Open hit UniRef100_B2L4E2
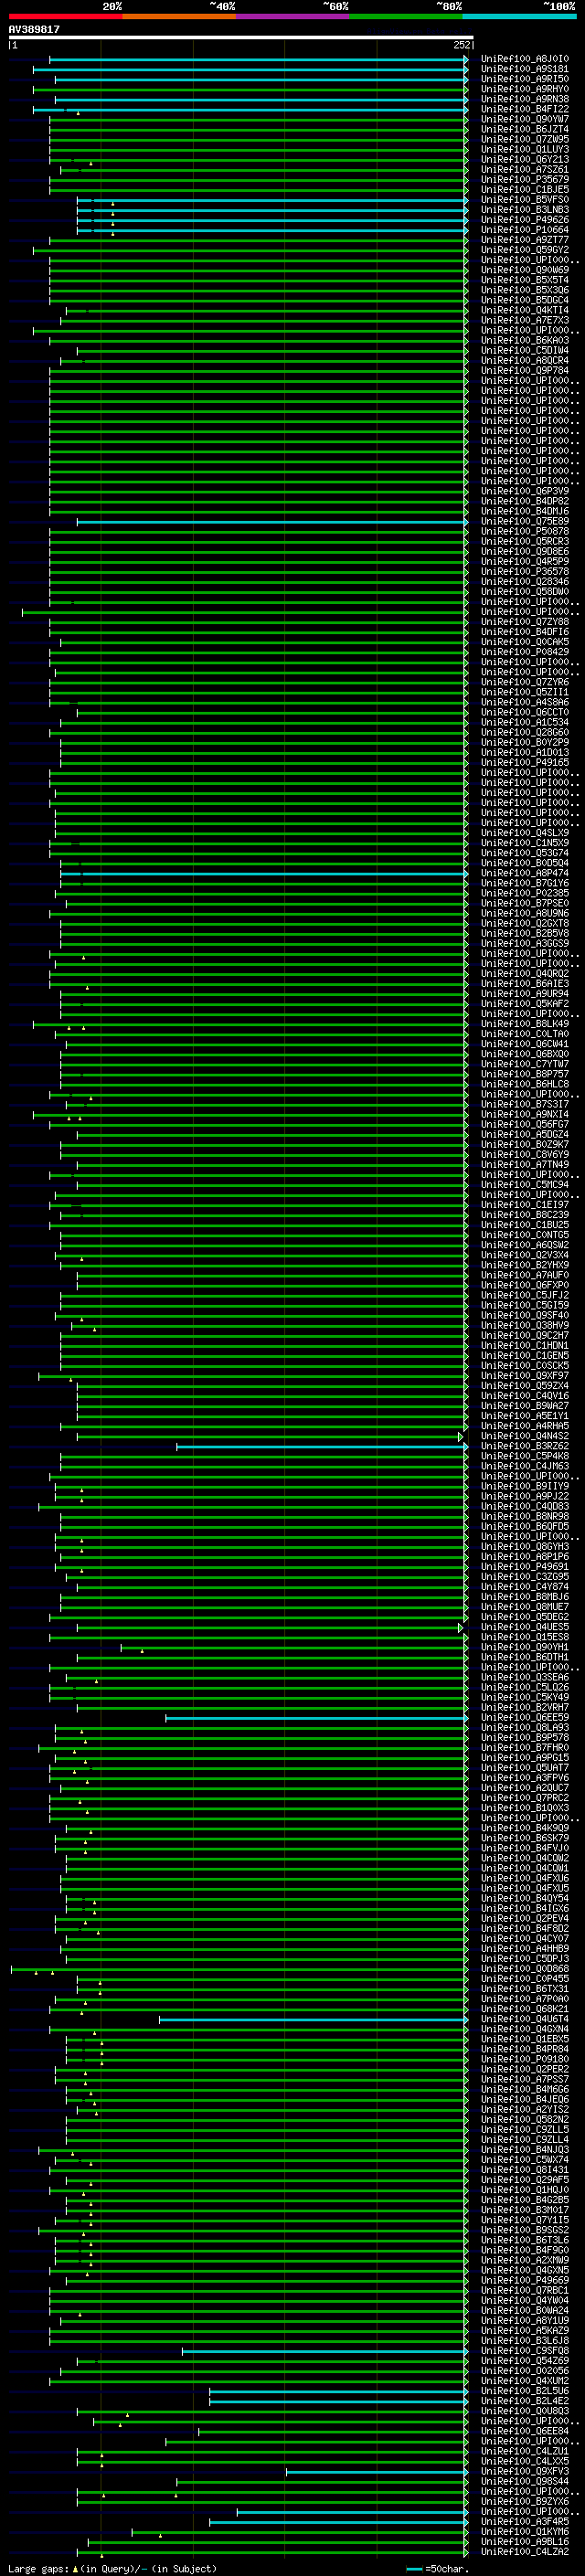Screen dimensions: 585x2576 click(525, 2401)
